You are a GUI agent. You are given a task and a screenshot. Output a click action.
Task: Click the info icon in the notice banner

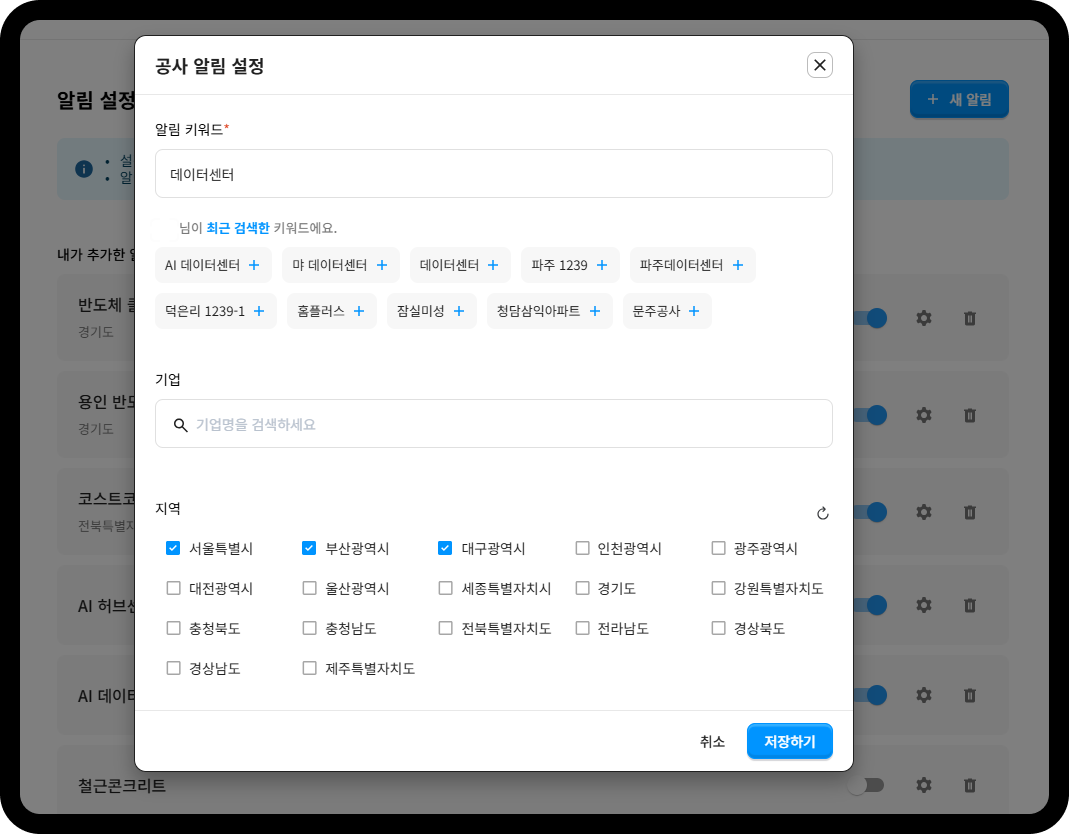point(84,168)
